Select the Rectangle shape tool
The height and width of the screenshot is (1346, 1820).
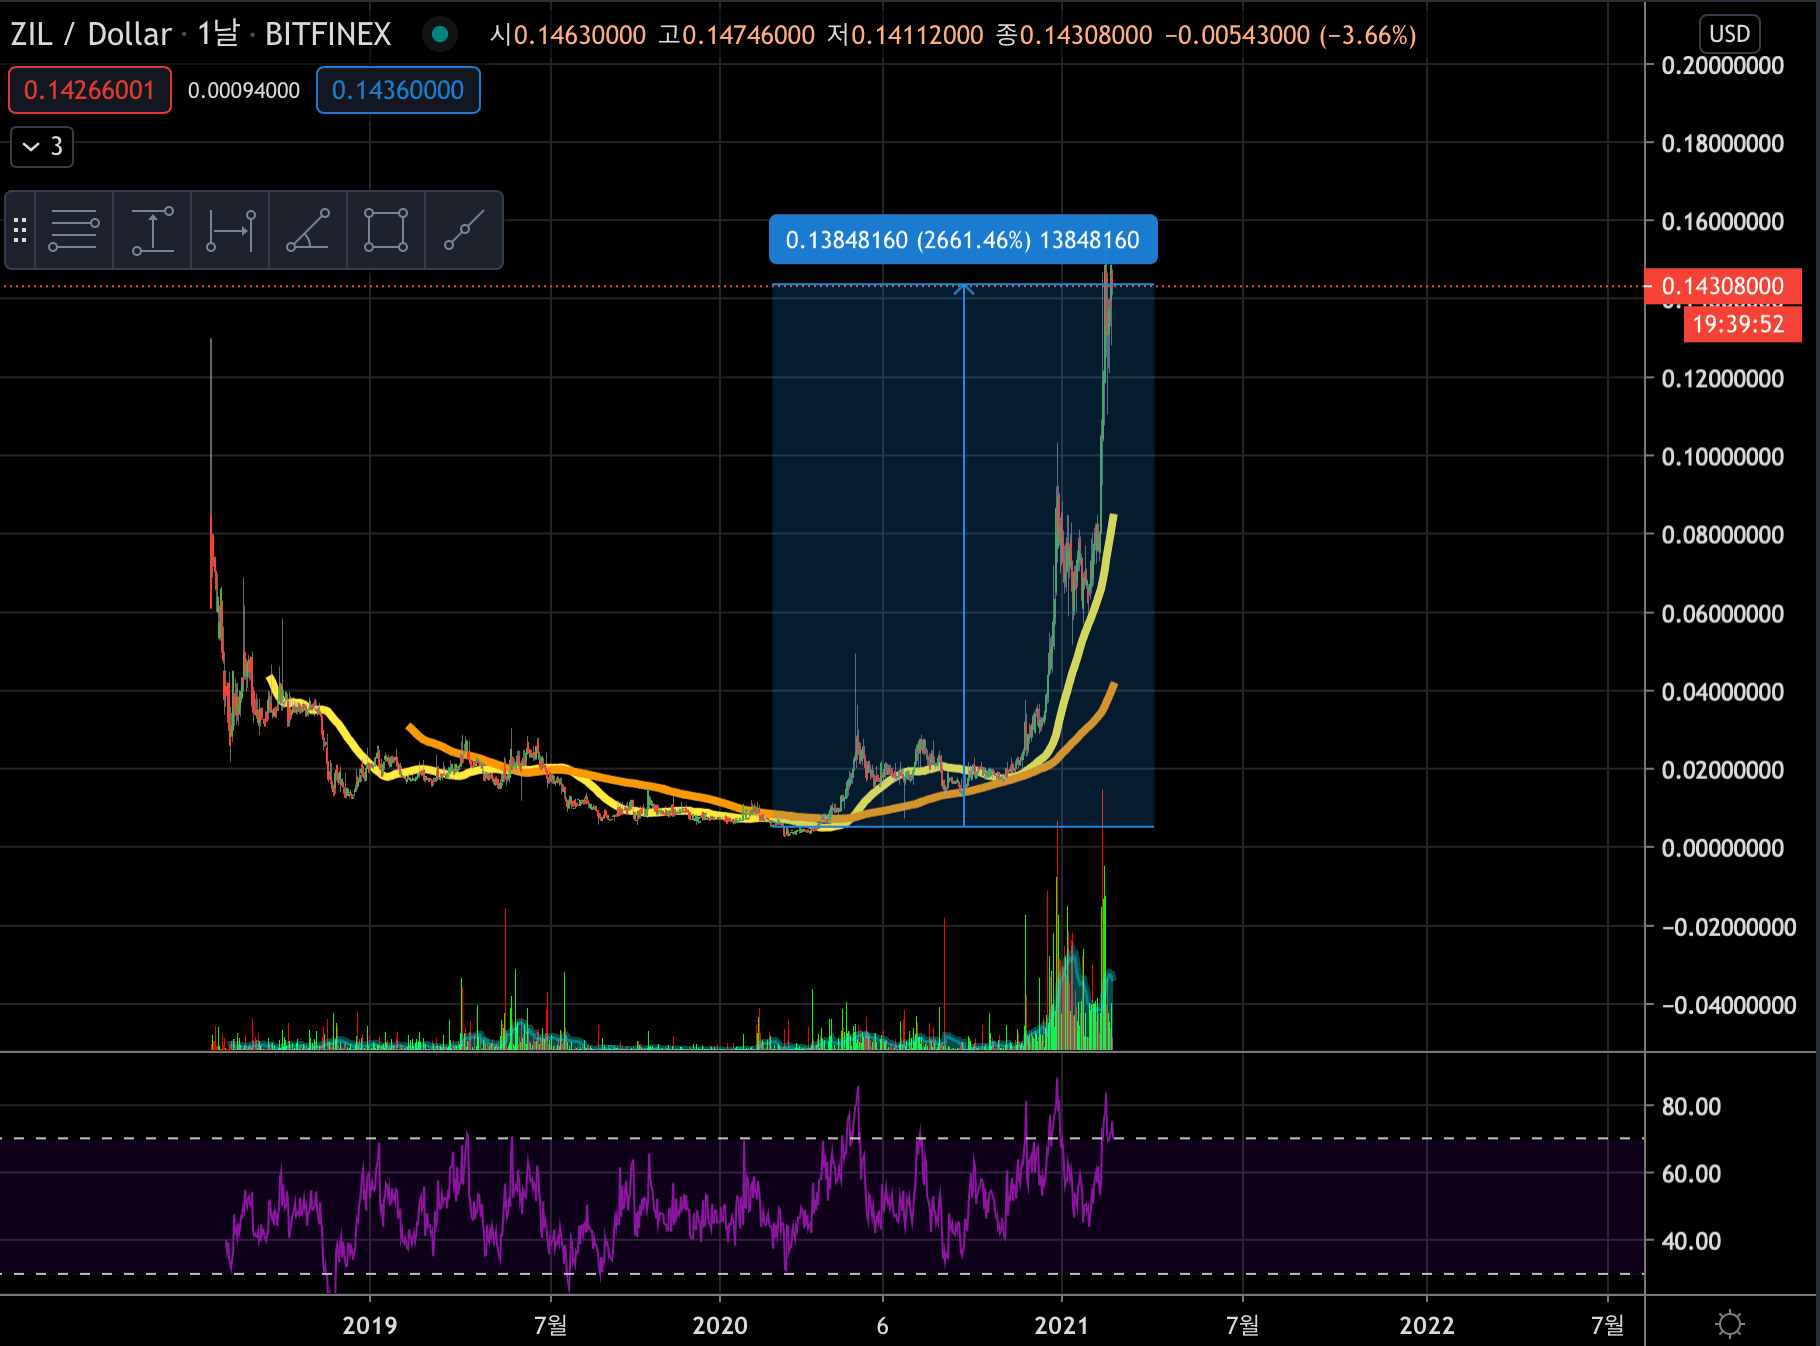(386, 230)
